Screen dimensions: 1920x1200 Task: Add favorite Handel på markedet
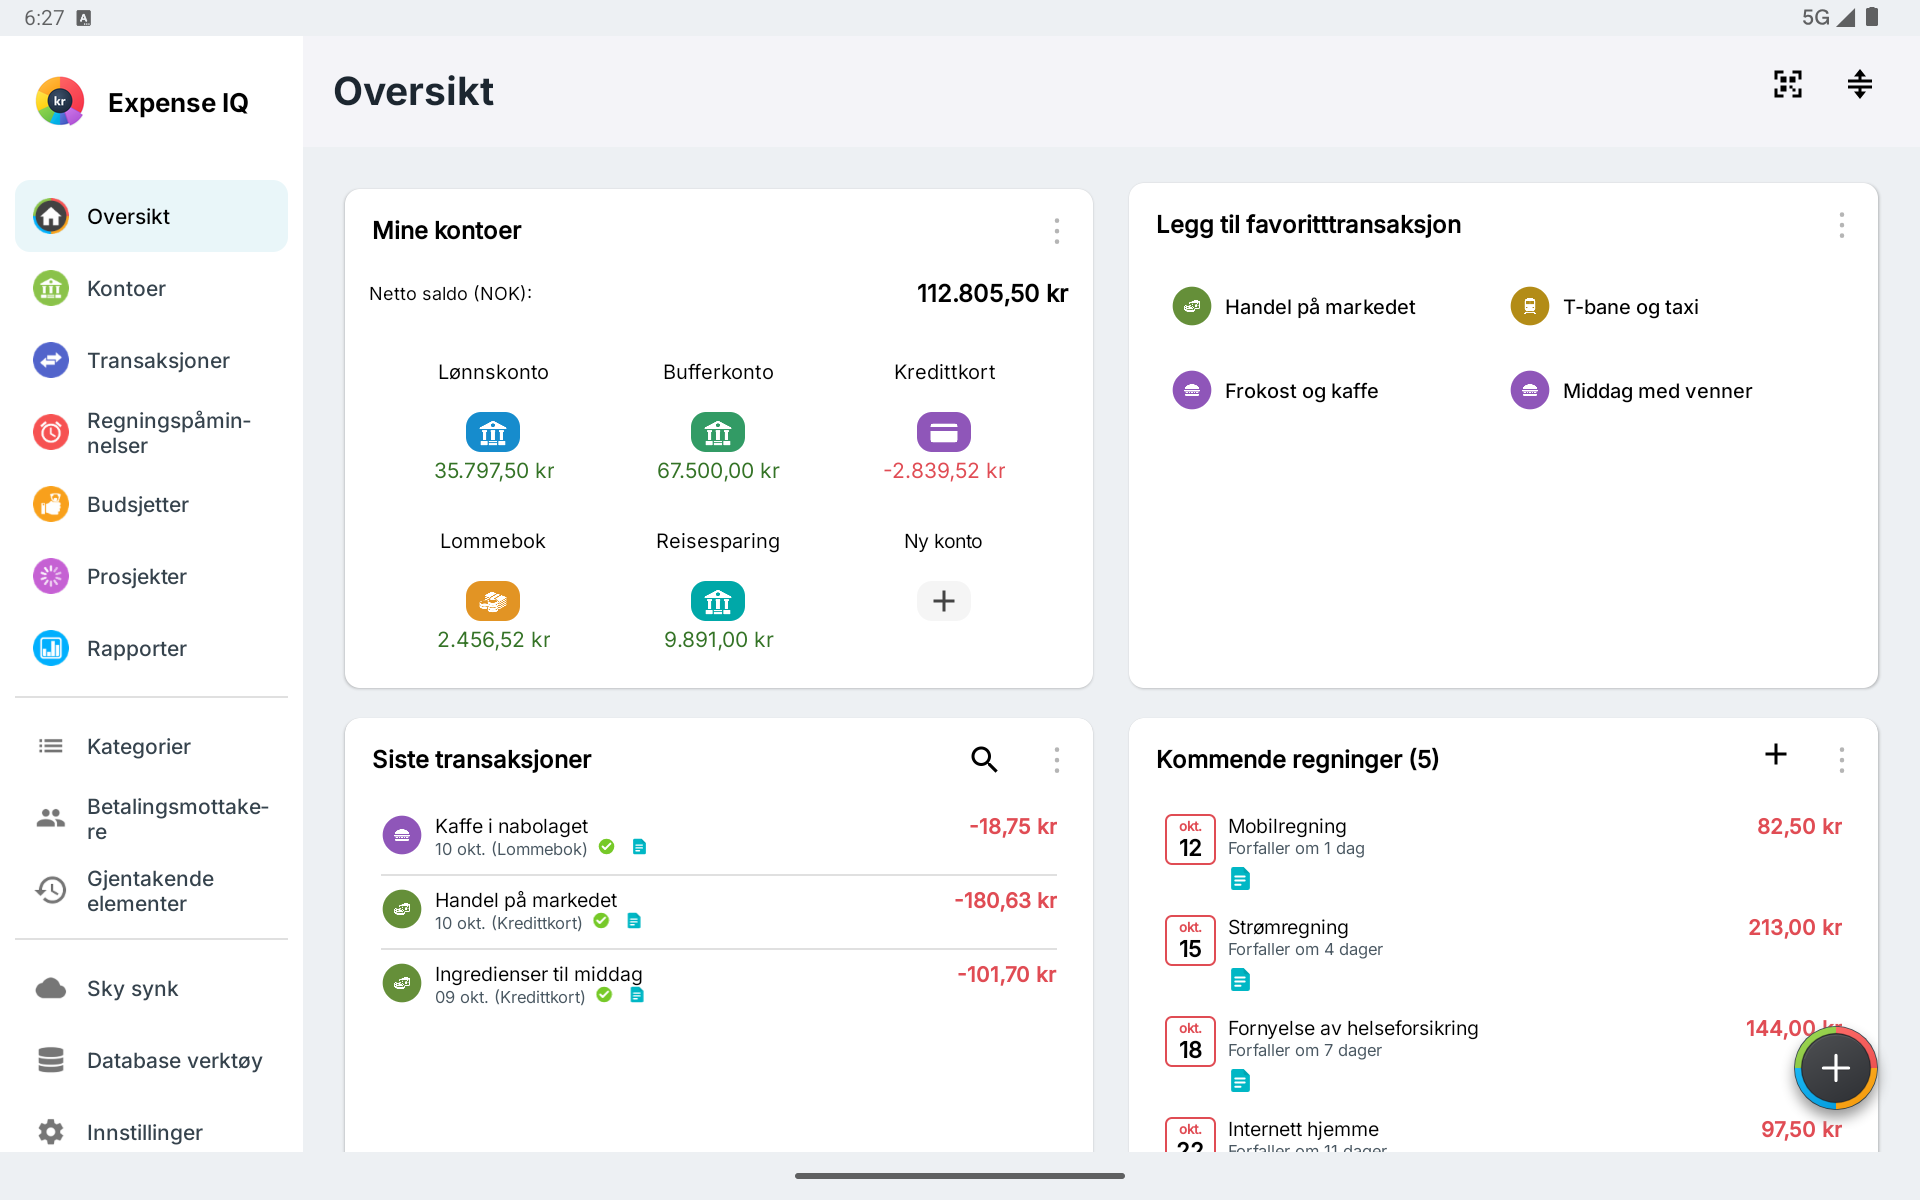click(1294, 307)
